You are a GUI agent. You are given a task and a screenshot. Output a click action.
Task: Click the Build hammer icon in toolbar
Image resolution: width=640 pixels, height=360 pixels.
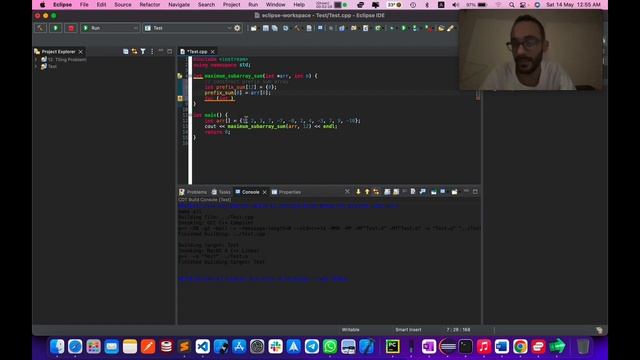click(40, 28)
